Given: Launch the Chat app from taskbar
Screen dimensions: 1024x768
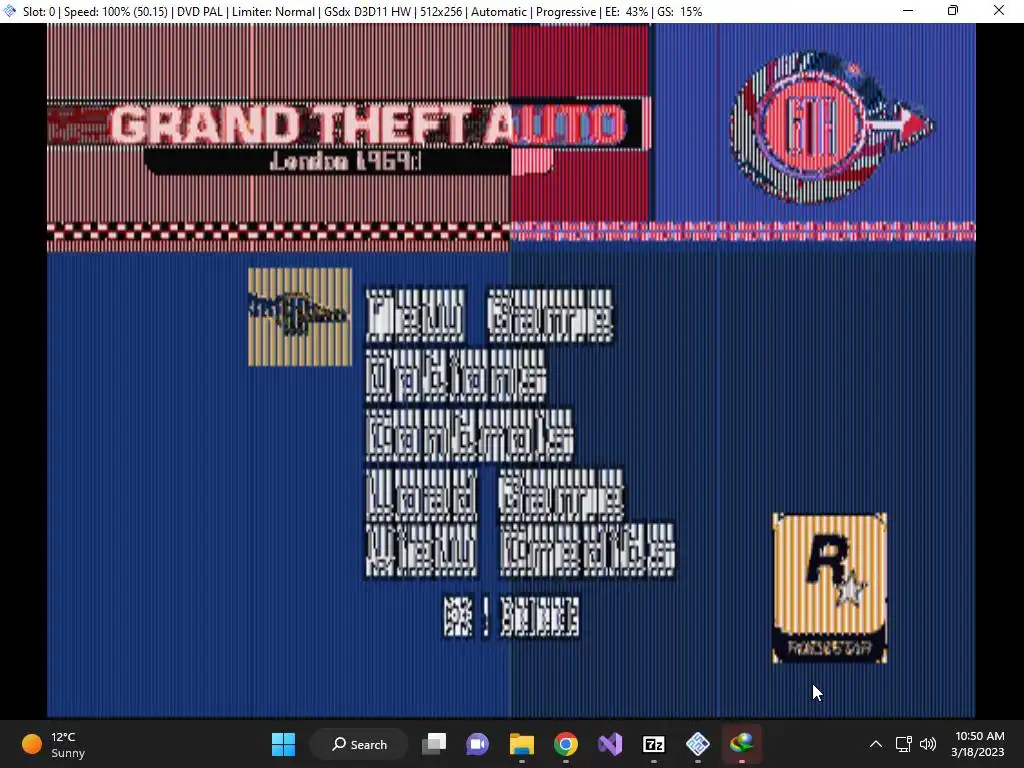Looking at the screenshot, I should [477, 744].
